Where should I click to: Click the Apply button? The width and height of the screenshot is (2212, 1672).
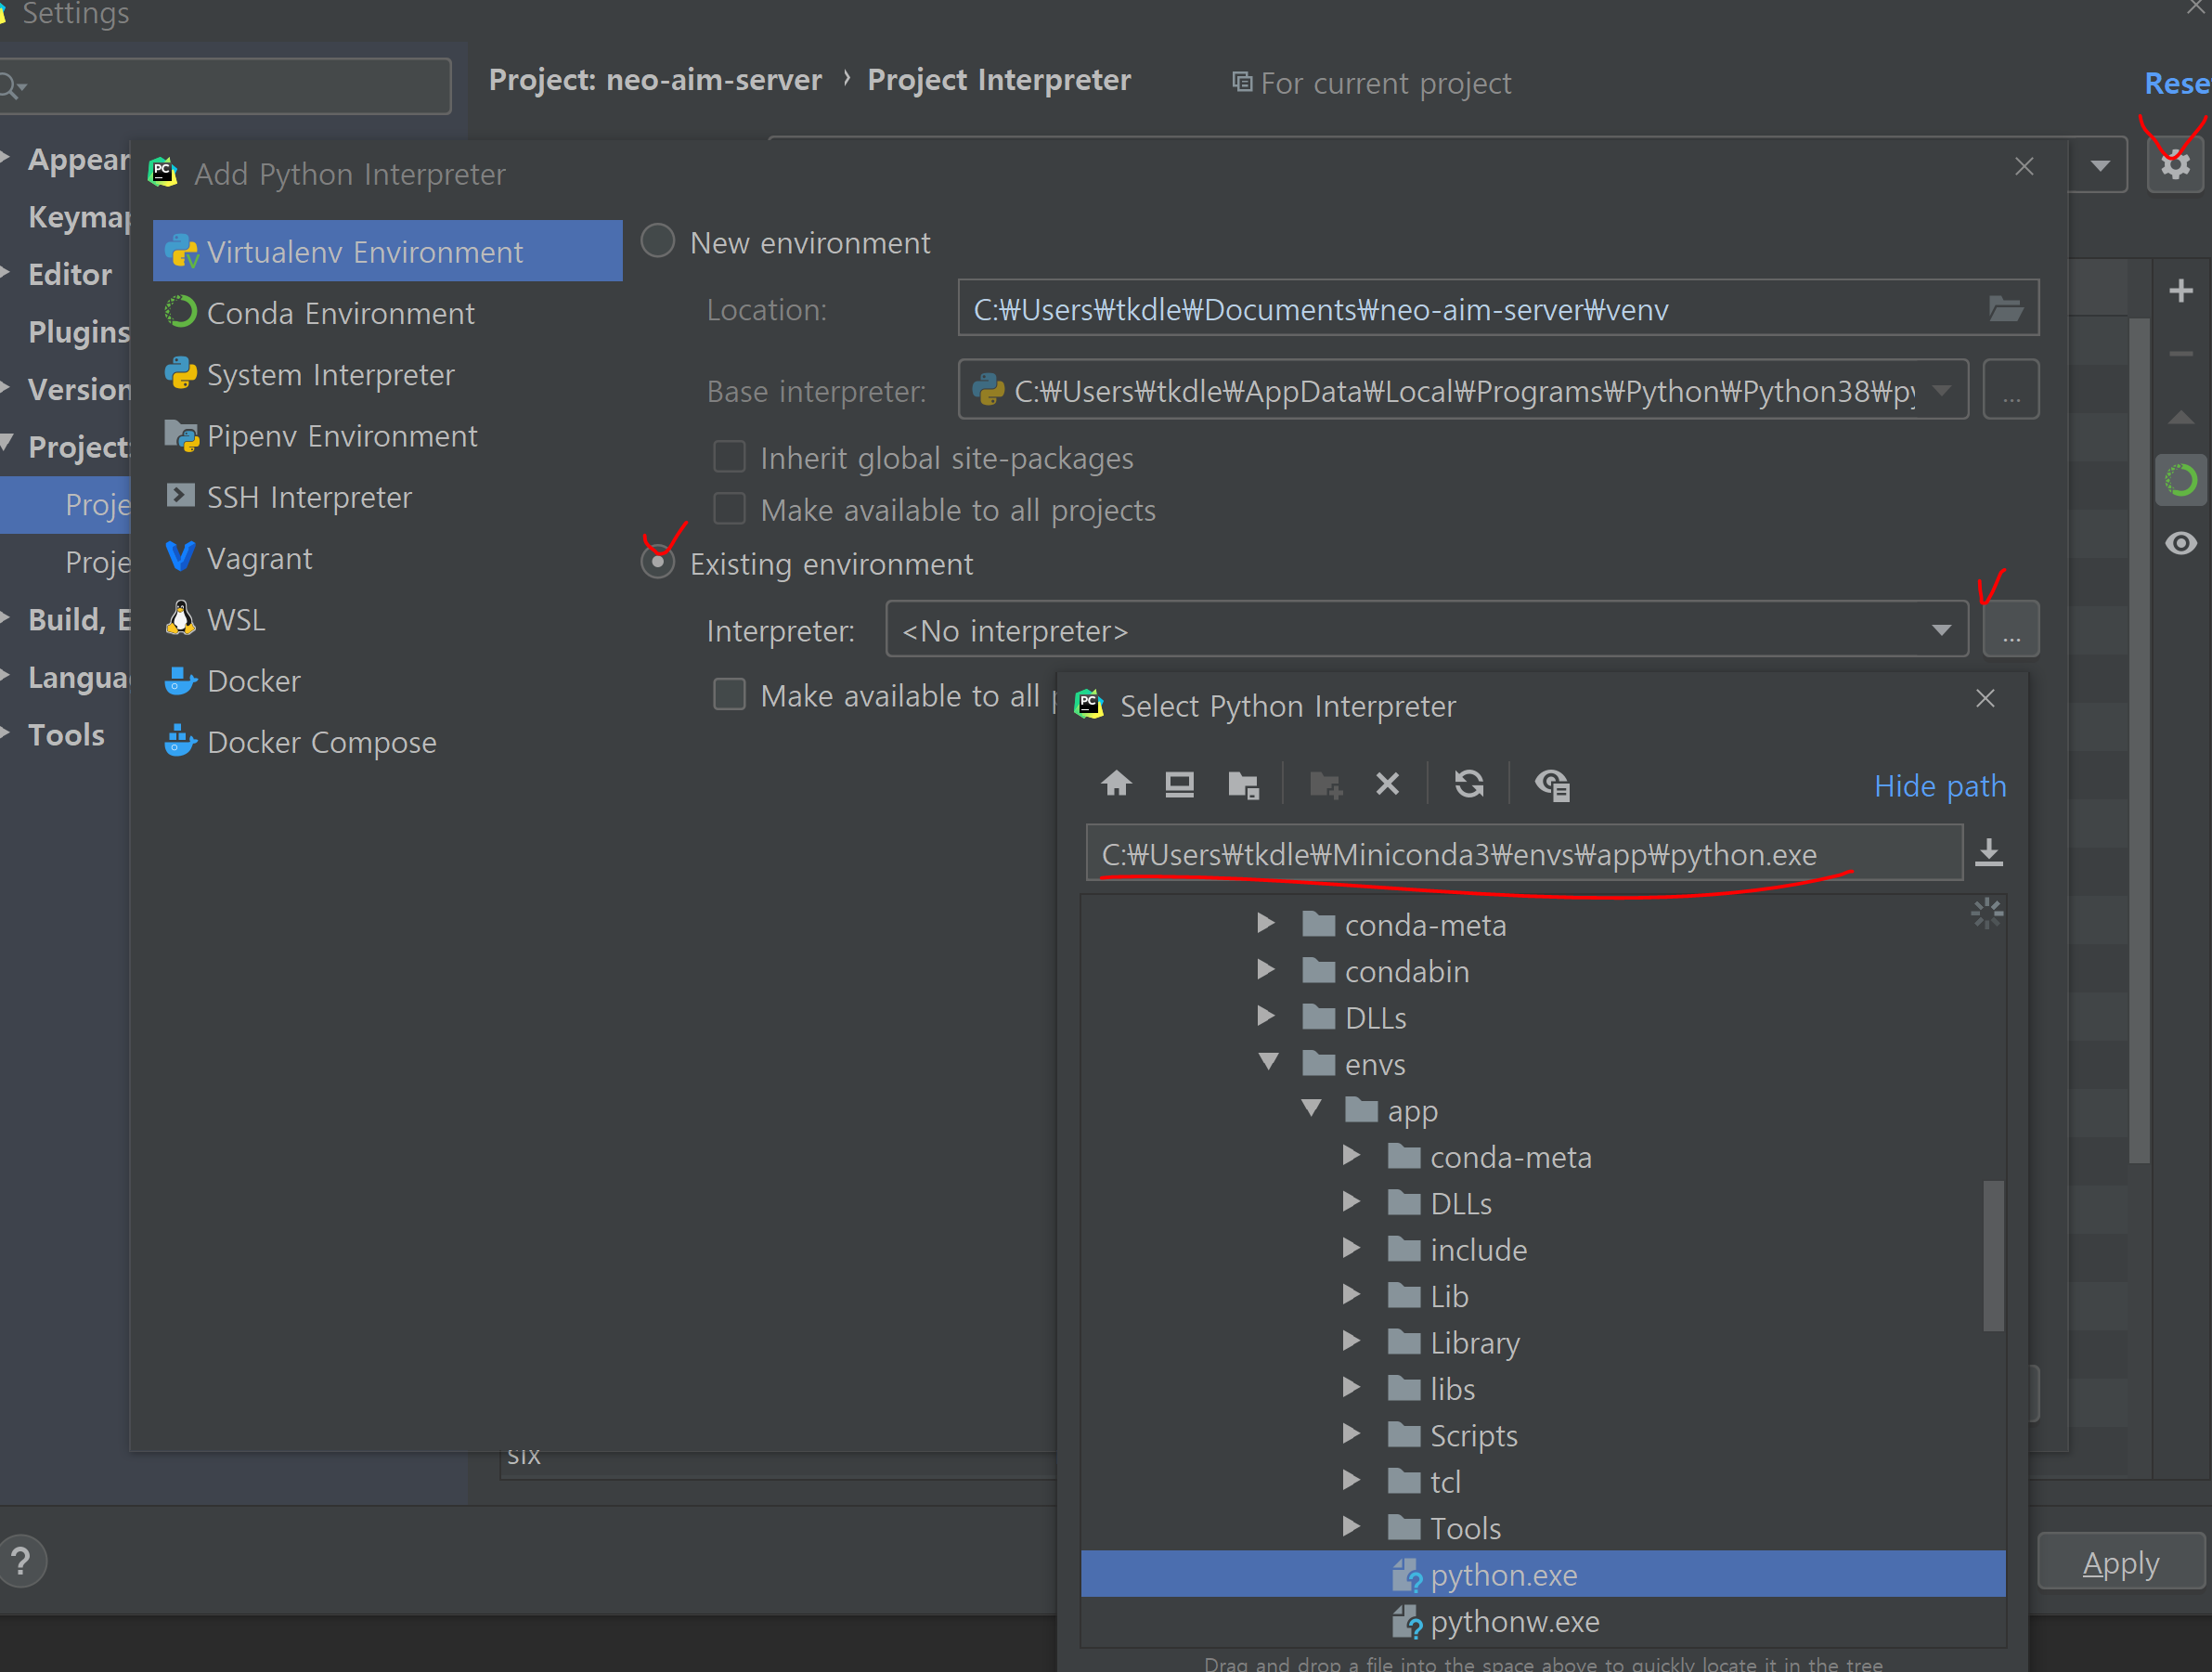2120,1562
